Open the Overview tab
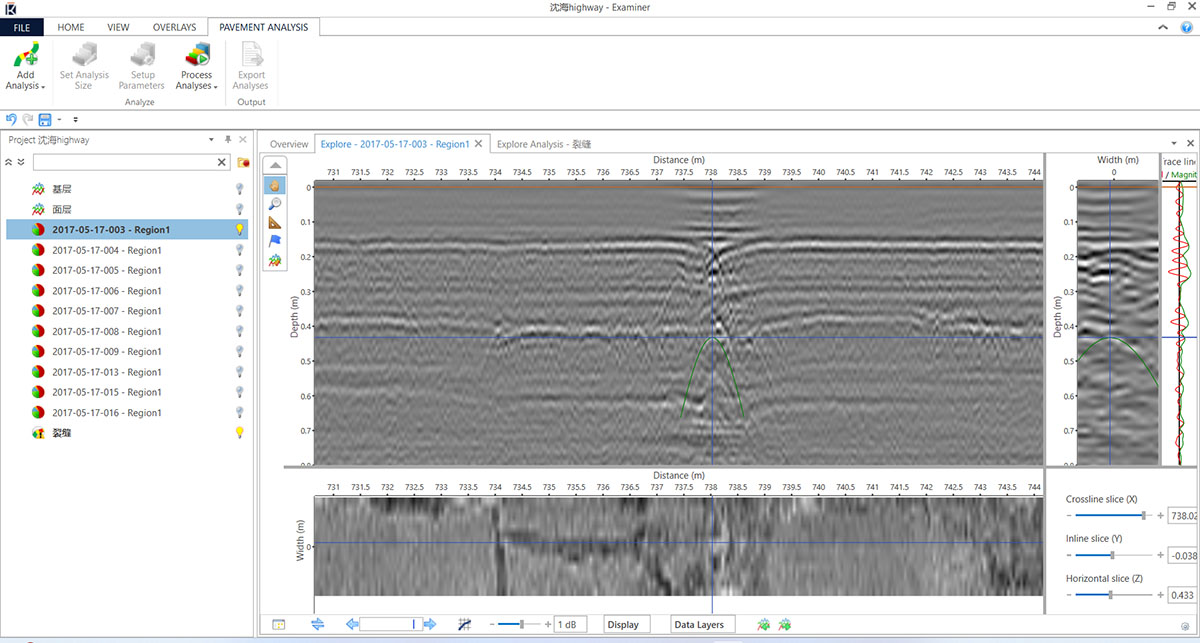This screenshot has height=643, width=1200. [288, 144]
